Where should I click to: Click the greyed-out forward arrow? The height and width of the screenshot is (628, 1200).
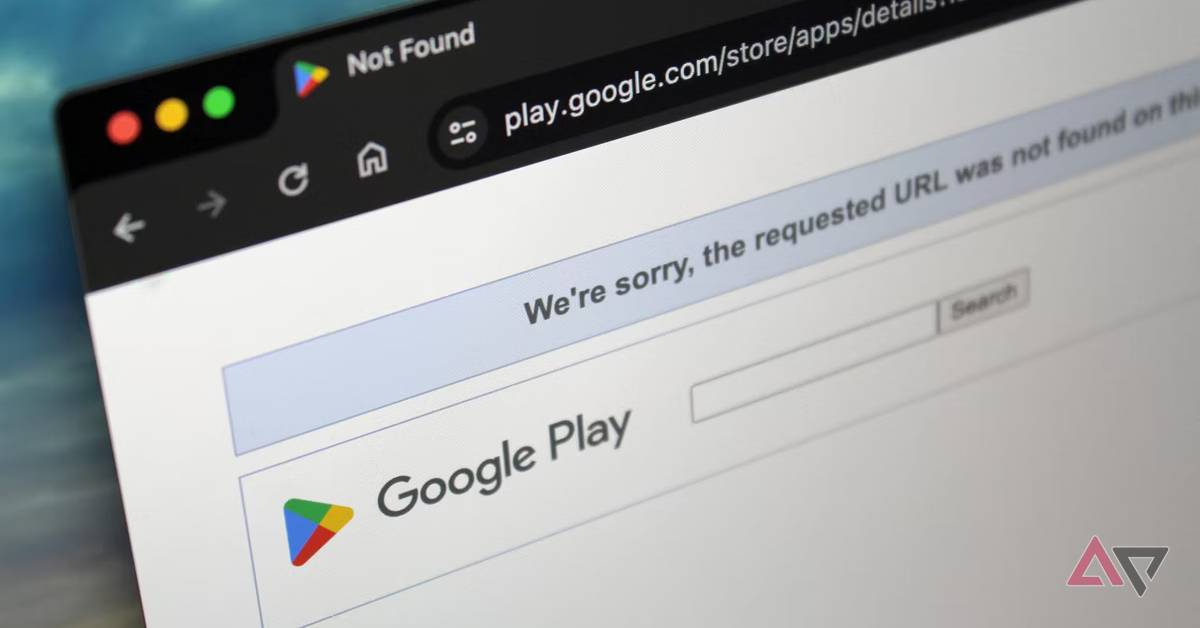tap(211, 205)
